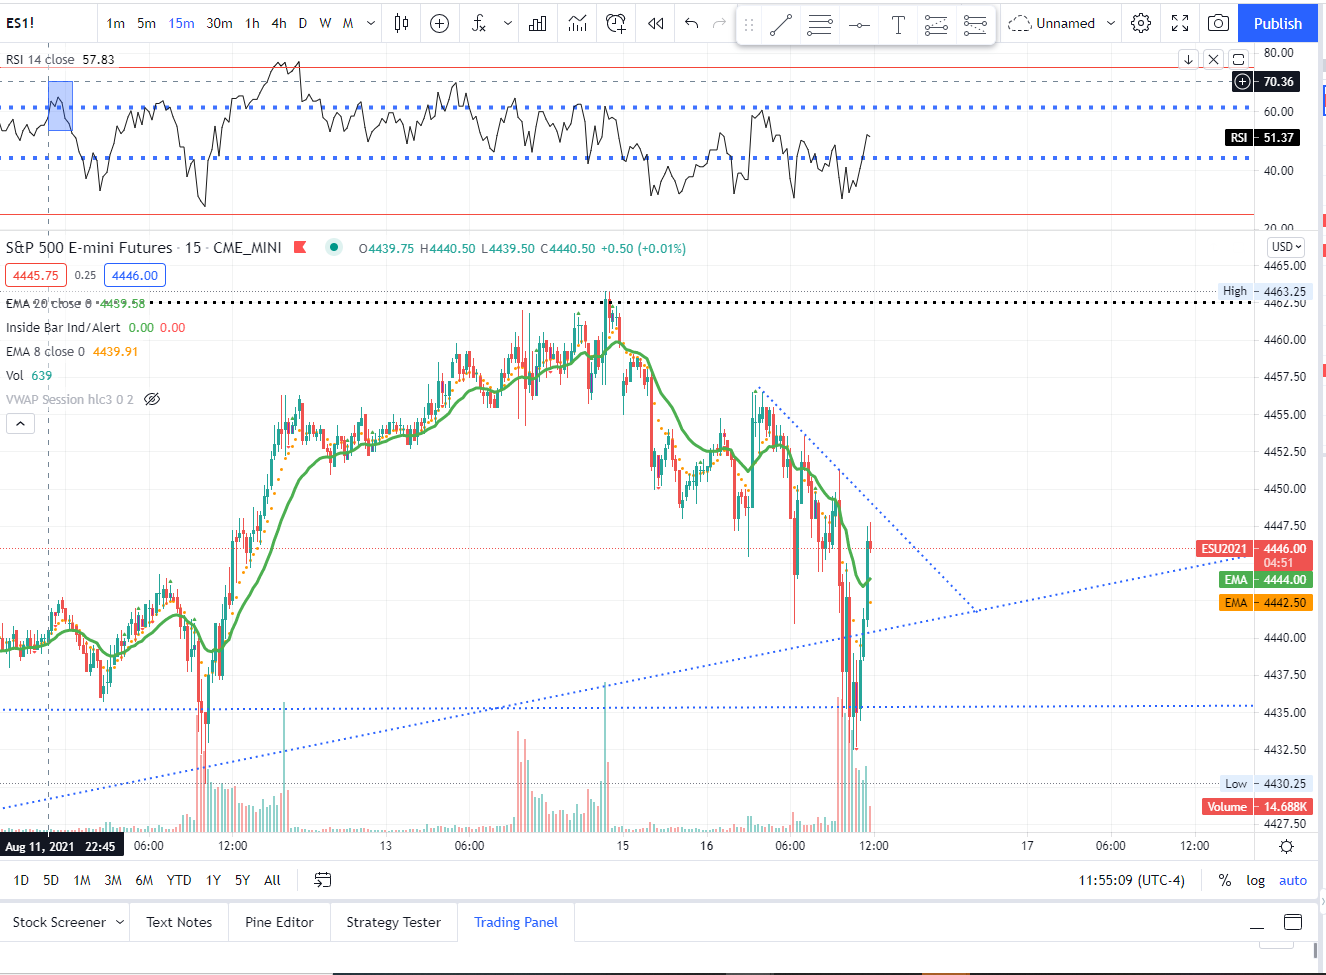Open the indicator templates icon
Image resolution: width=1326 pixels, height=975 pixels.
tap(578, 23)
